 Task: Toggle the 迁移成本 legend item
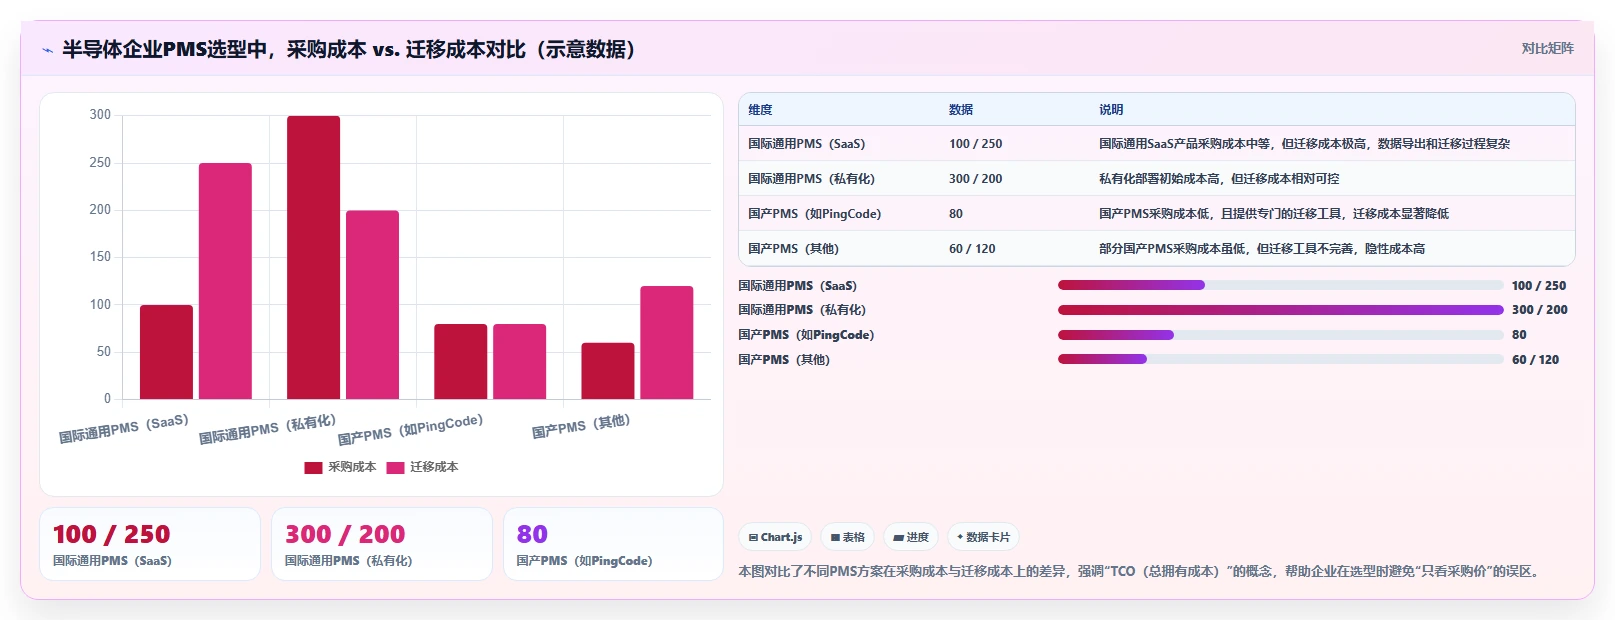(x=422, y=467)
